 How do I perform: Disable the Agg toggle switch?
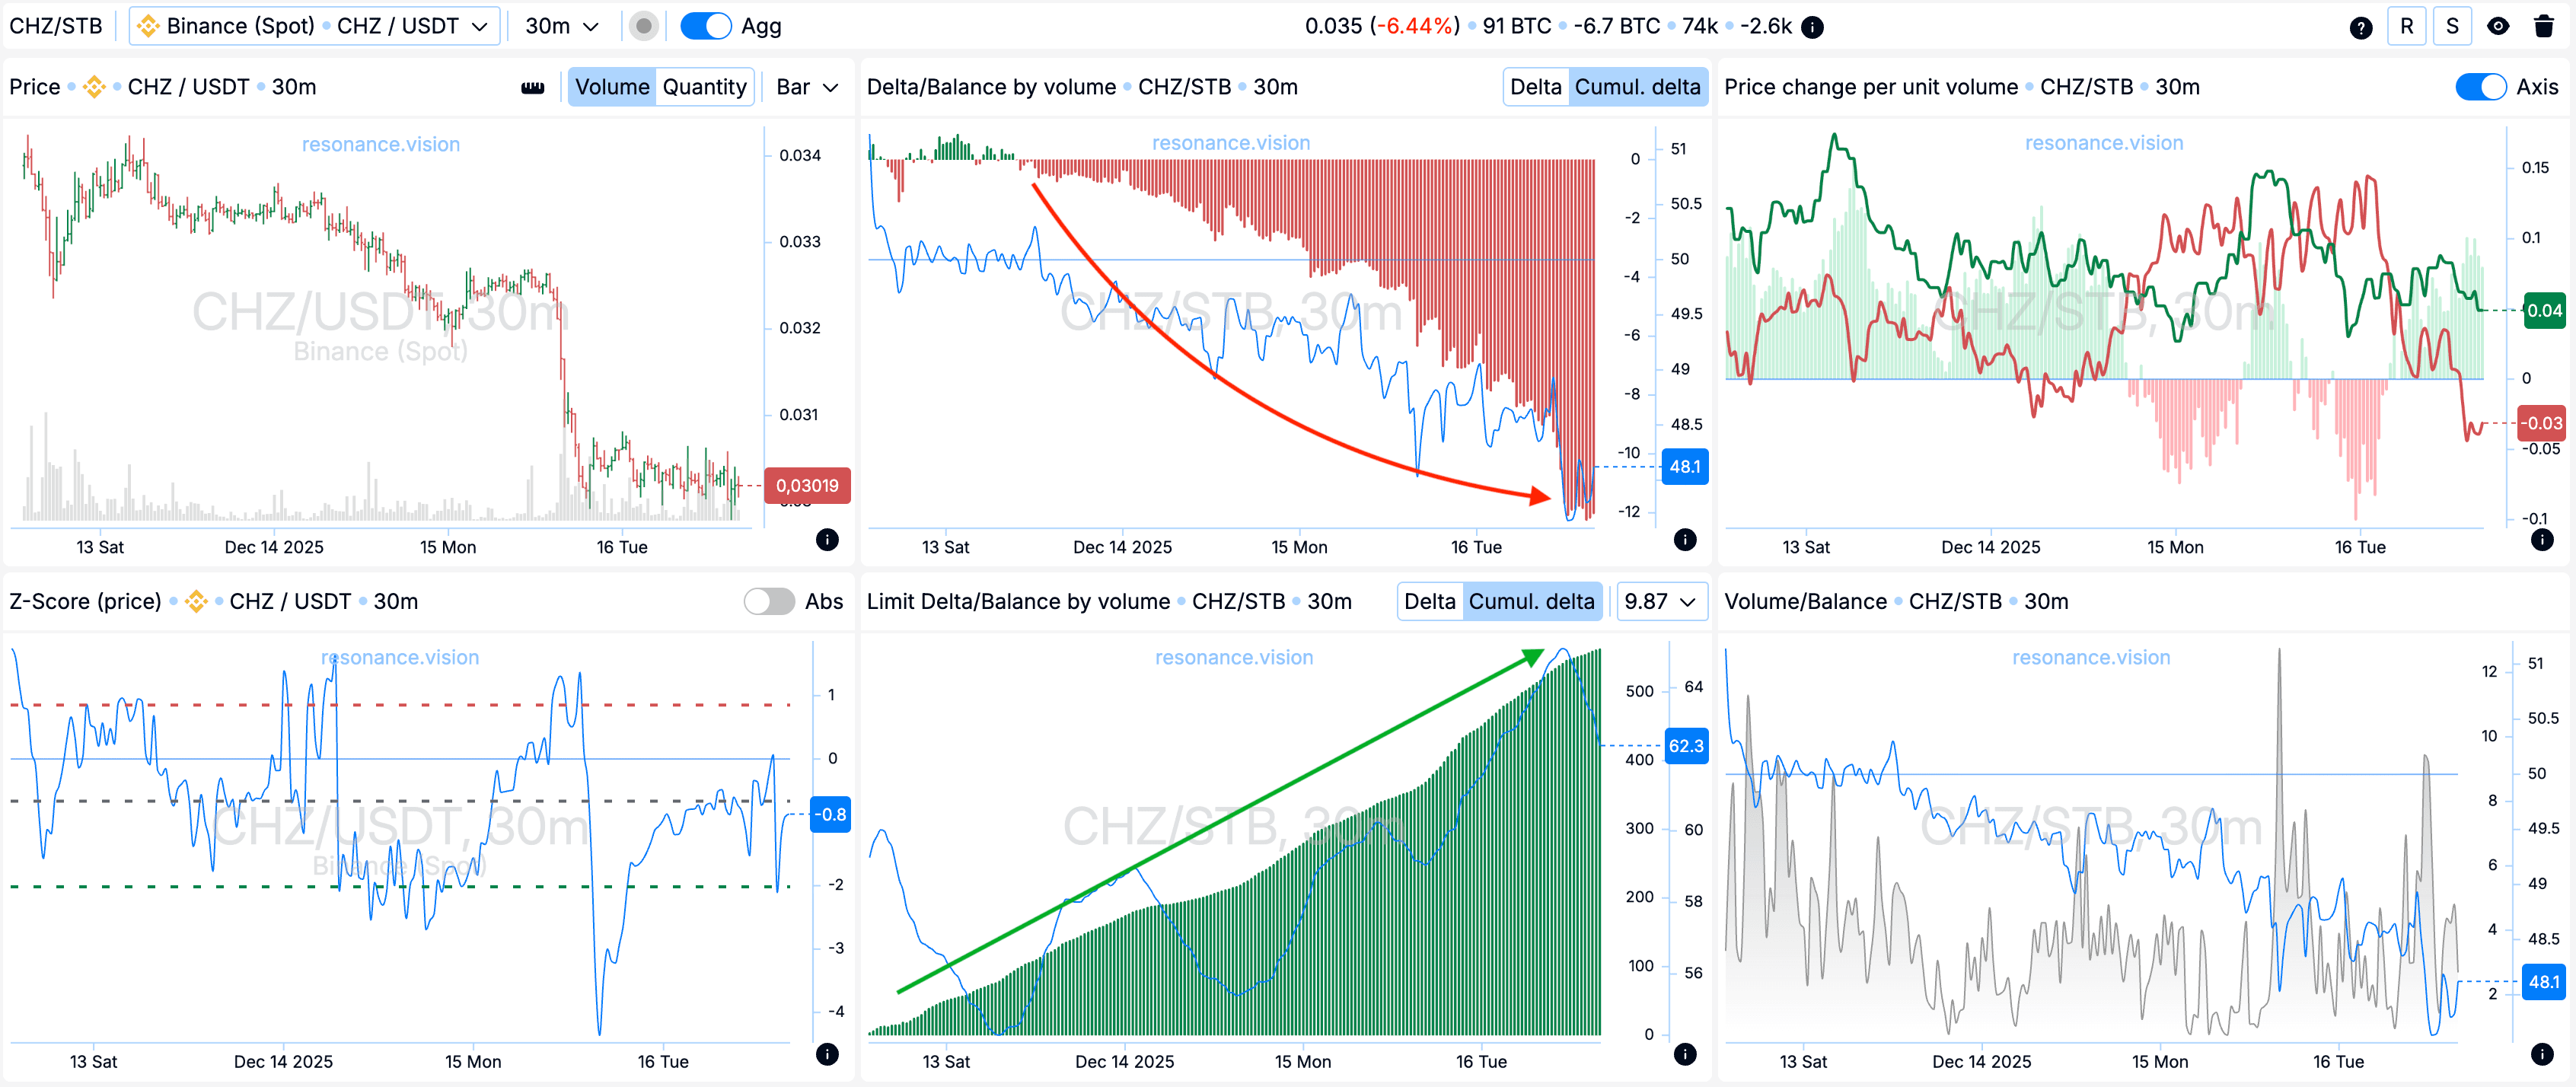tap(706, 26)
